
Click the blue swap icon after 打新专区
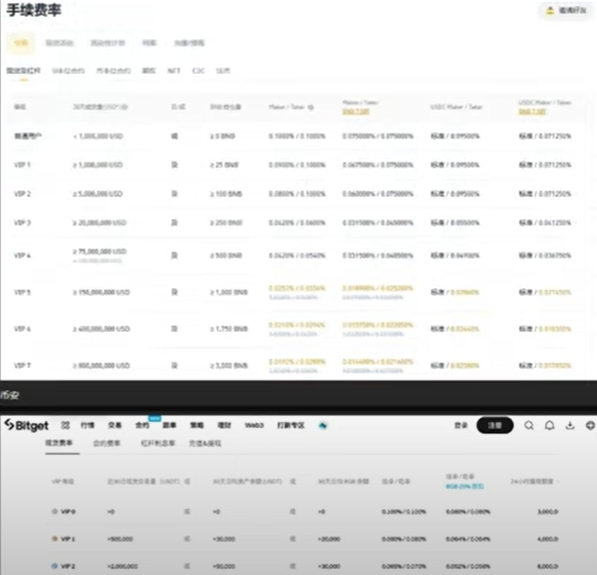pos(323,425)
